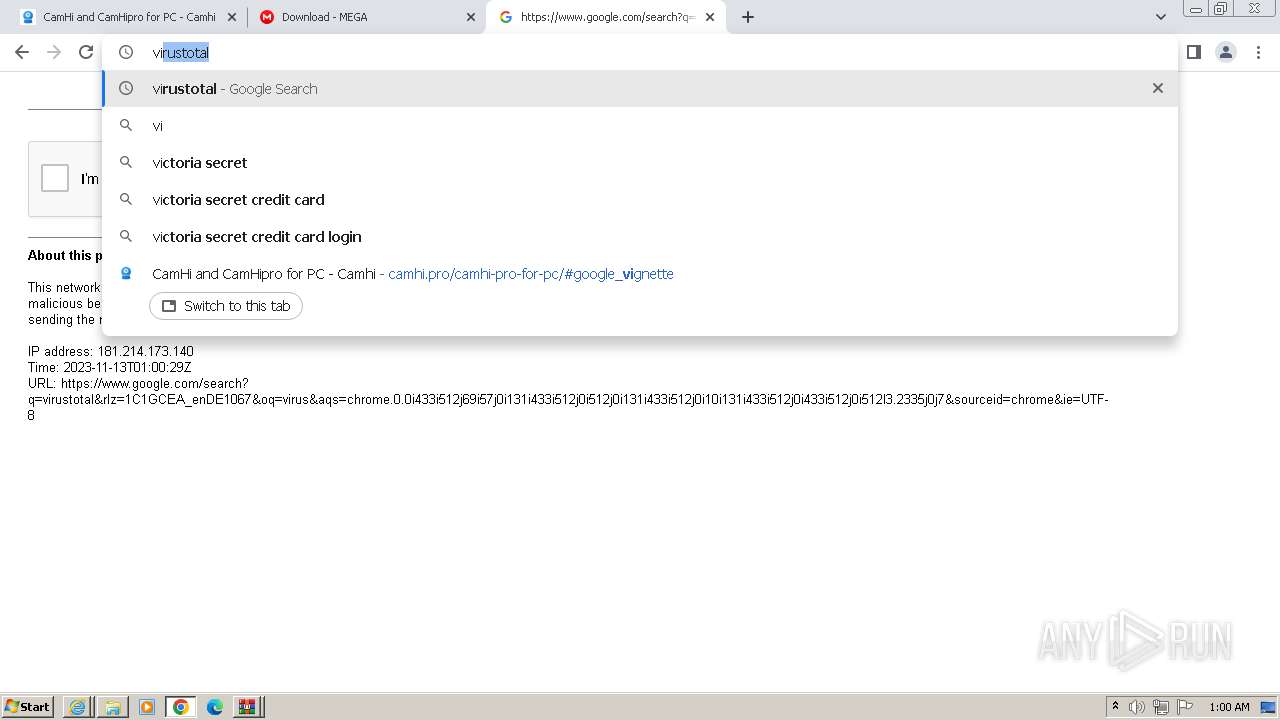
Task: Open Chrome side panel icon
Action: coord(1193,52)
